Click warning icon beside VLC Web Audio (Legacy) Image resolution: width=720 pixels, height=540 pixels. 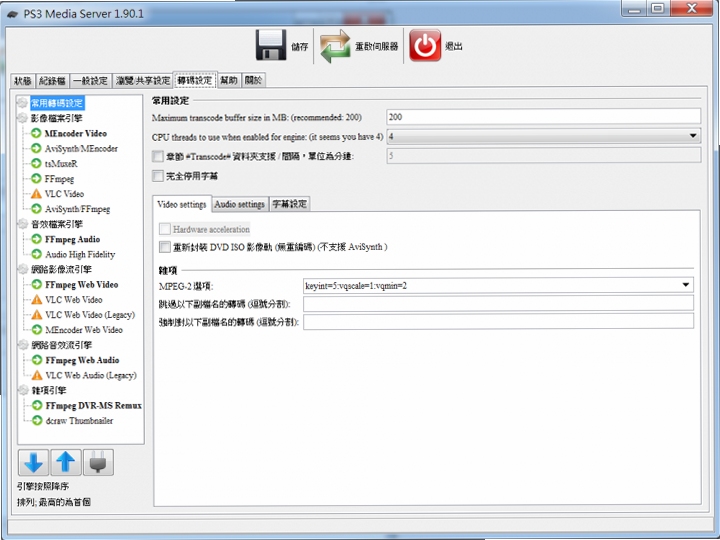[x=37, y=375]
